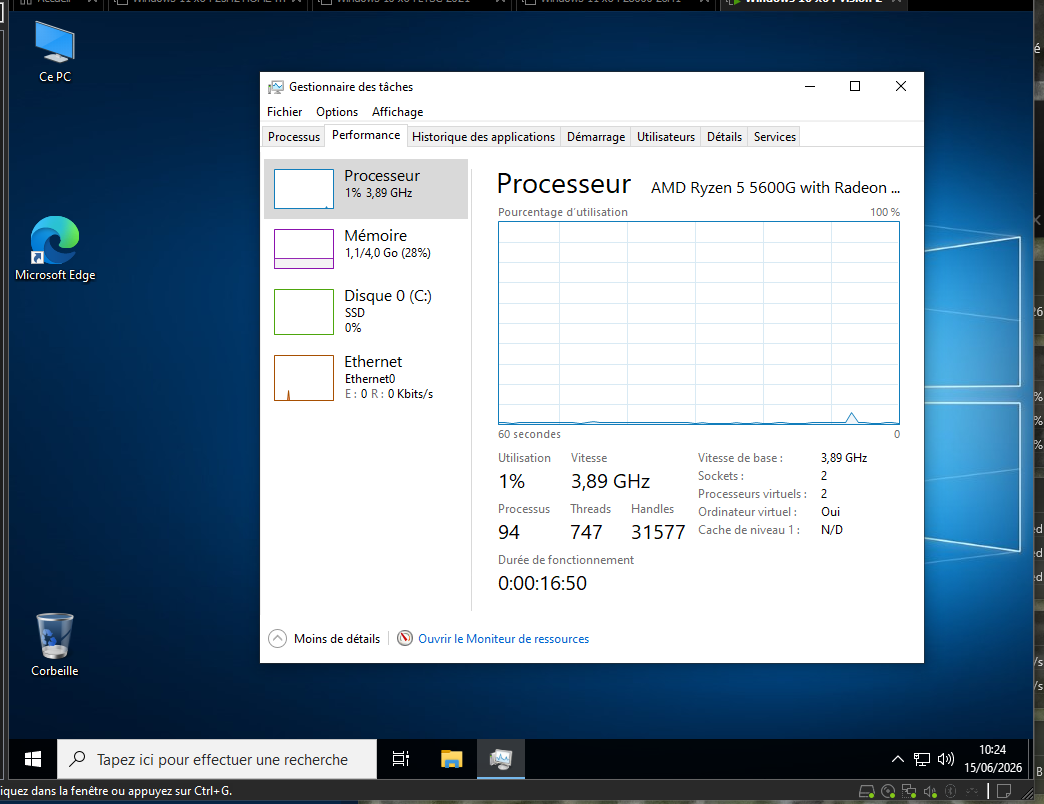
Task: Open the Fichier menu
Action: 284,112
